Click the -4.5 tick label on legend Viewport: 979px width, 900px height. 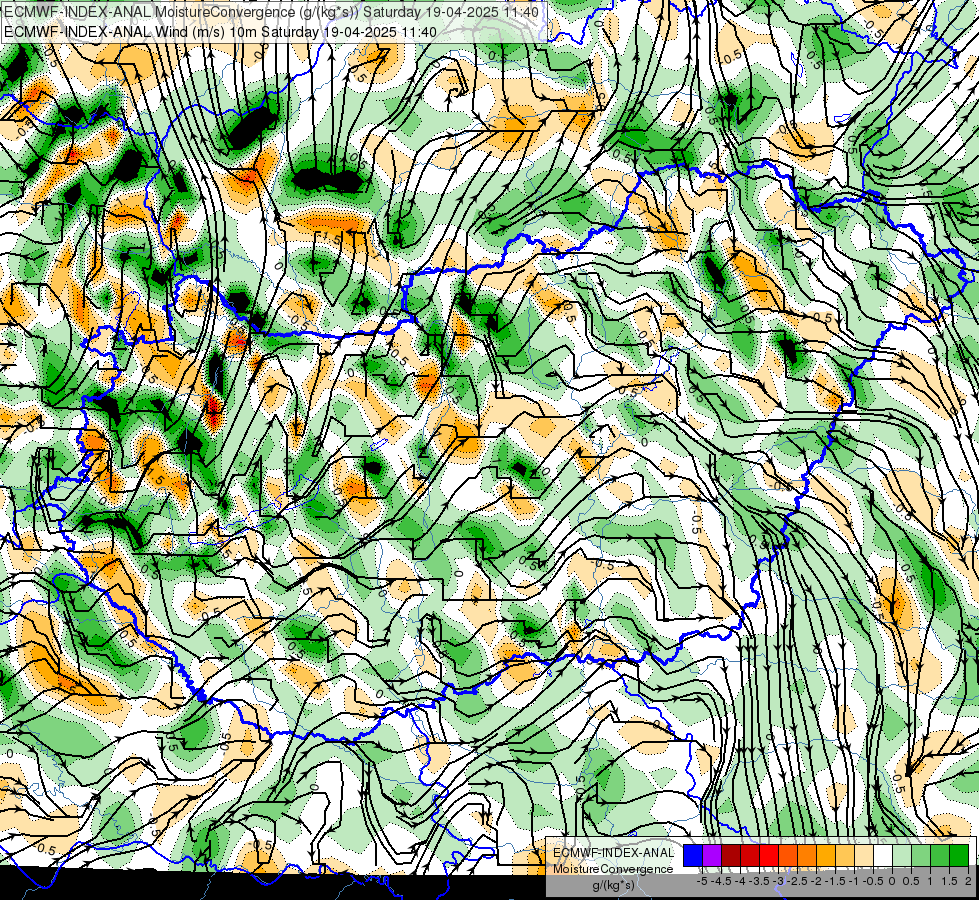coord(722,881)
